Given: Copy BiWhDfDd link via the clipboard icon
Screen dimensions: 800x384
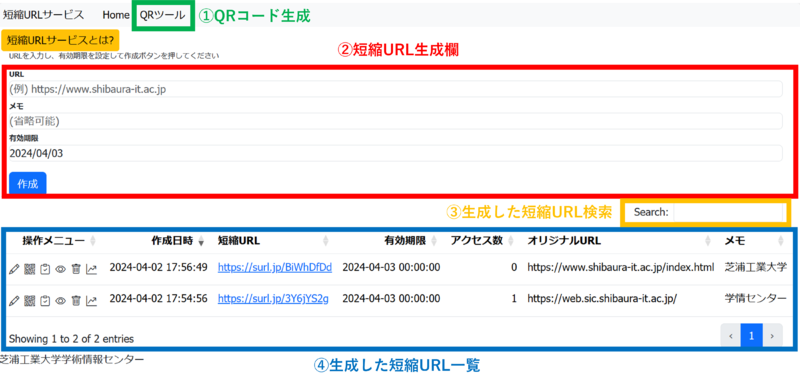Looking at the screenshot, I should click(44, 269).
